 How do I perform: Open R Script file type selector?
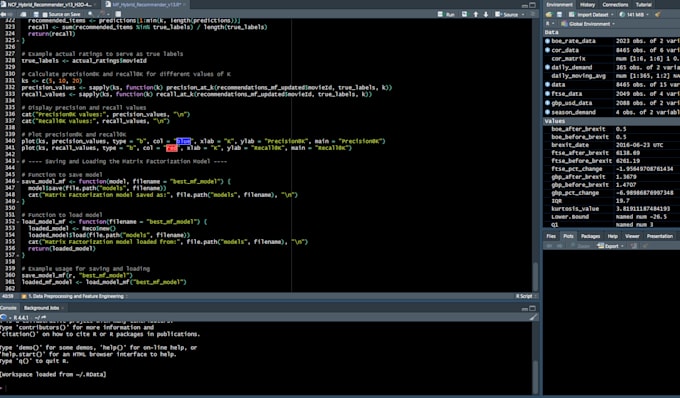pyautogui.click(x=525, y=296)
